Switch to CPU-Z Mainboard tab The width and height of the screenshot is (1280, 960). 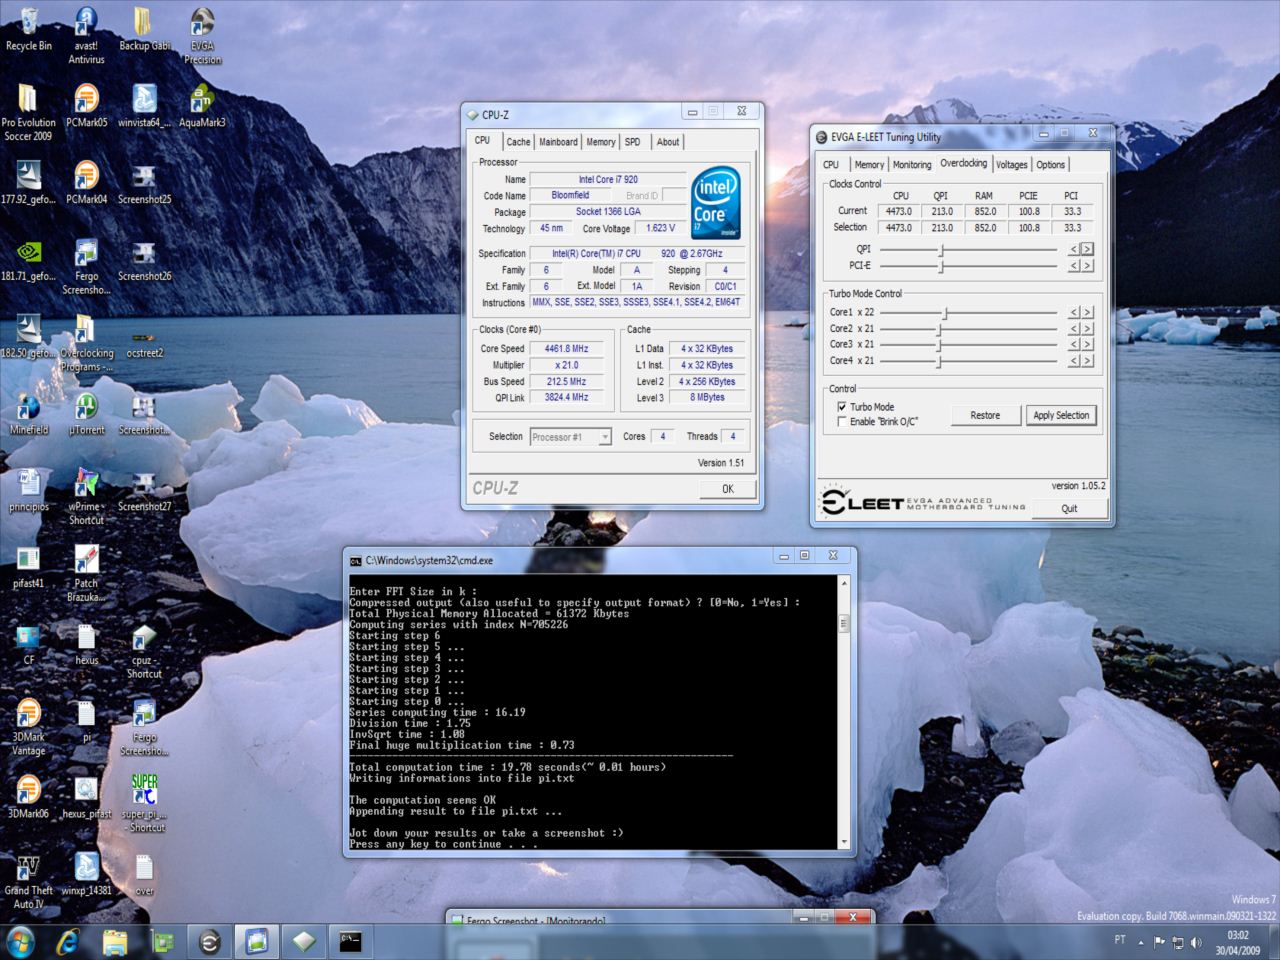(558, 142)
